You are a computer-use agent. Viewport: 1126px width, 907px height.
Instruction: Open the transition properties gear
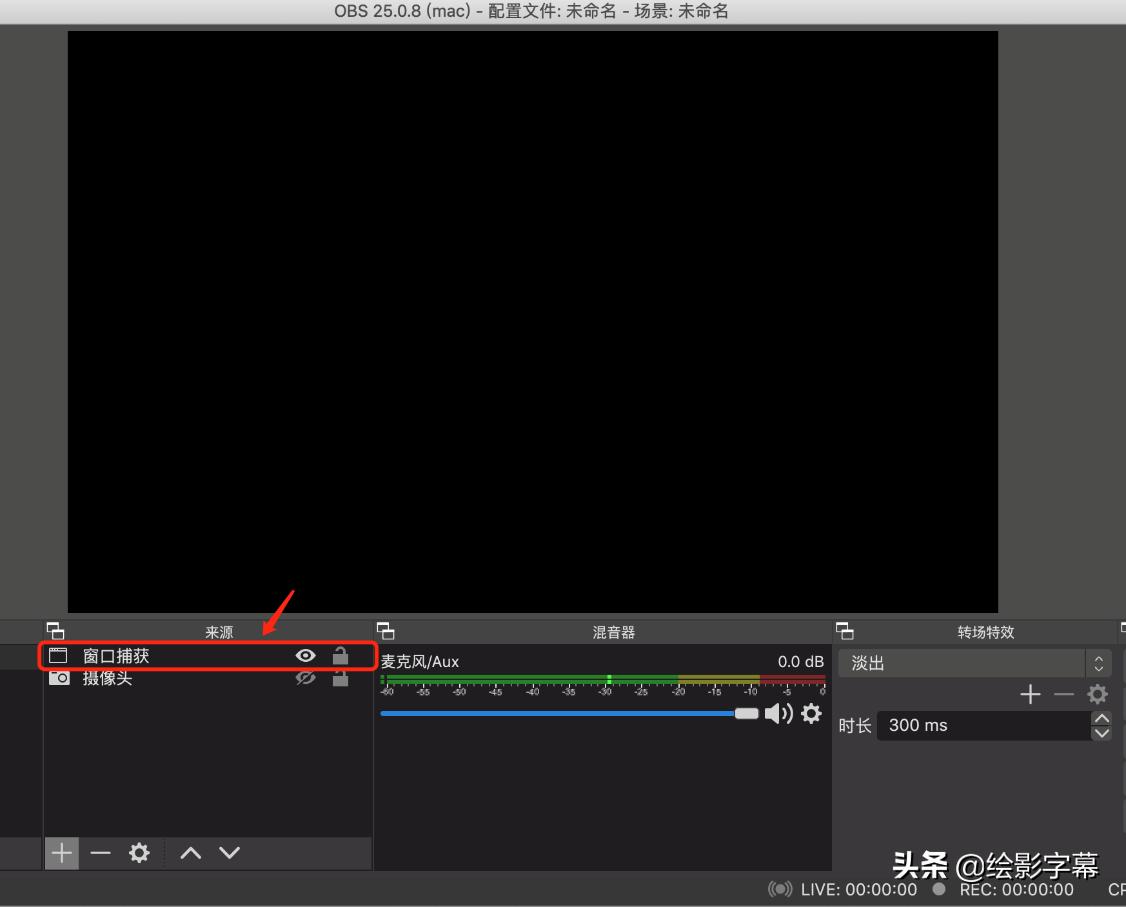1097,694
